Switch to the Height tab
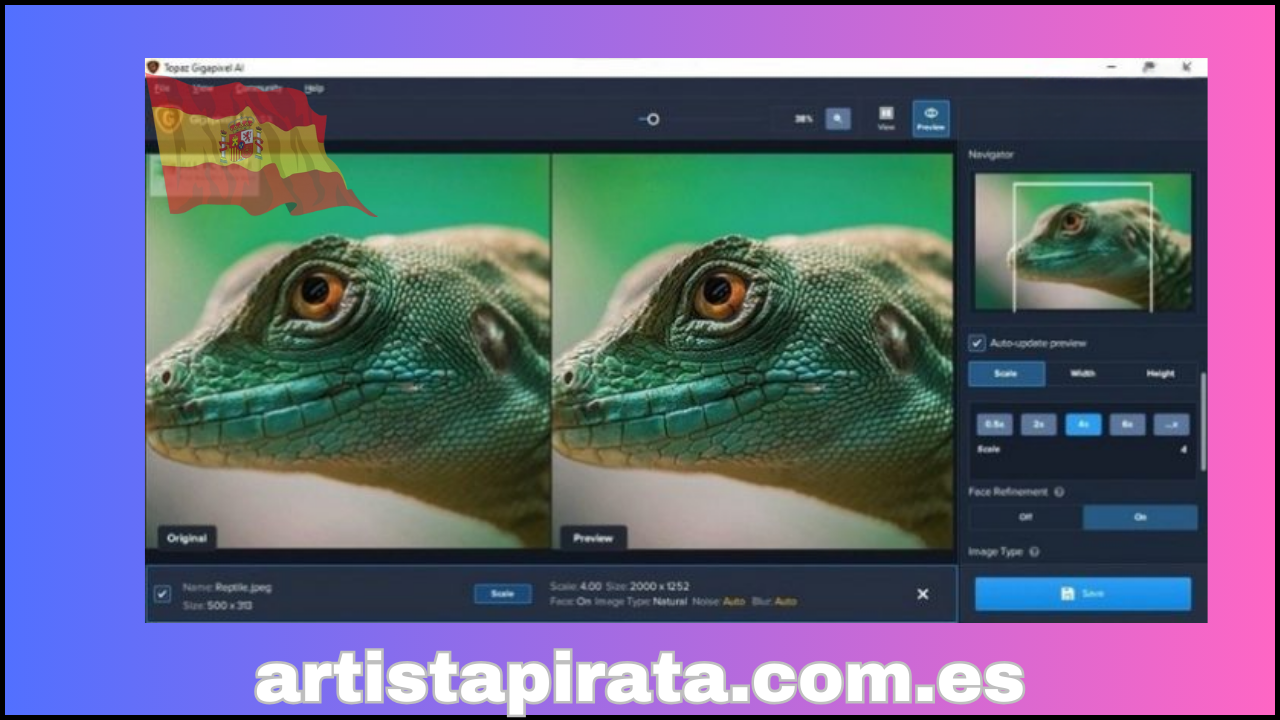Screen dimensions: 1280x720 pos(1160,374)
